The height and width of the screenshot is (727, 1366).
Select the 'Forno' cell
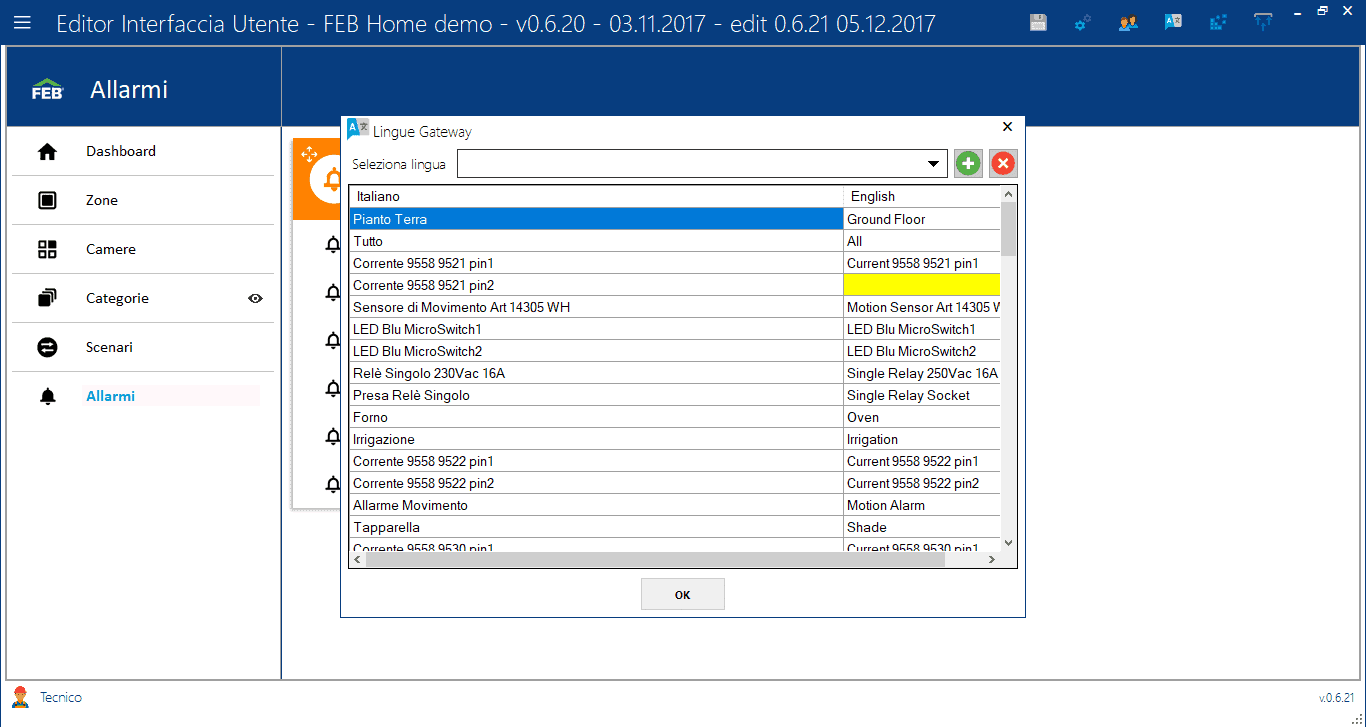pos(596,417)
